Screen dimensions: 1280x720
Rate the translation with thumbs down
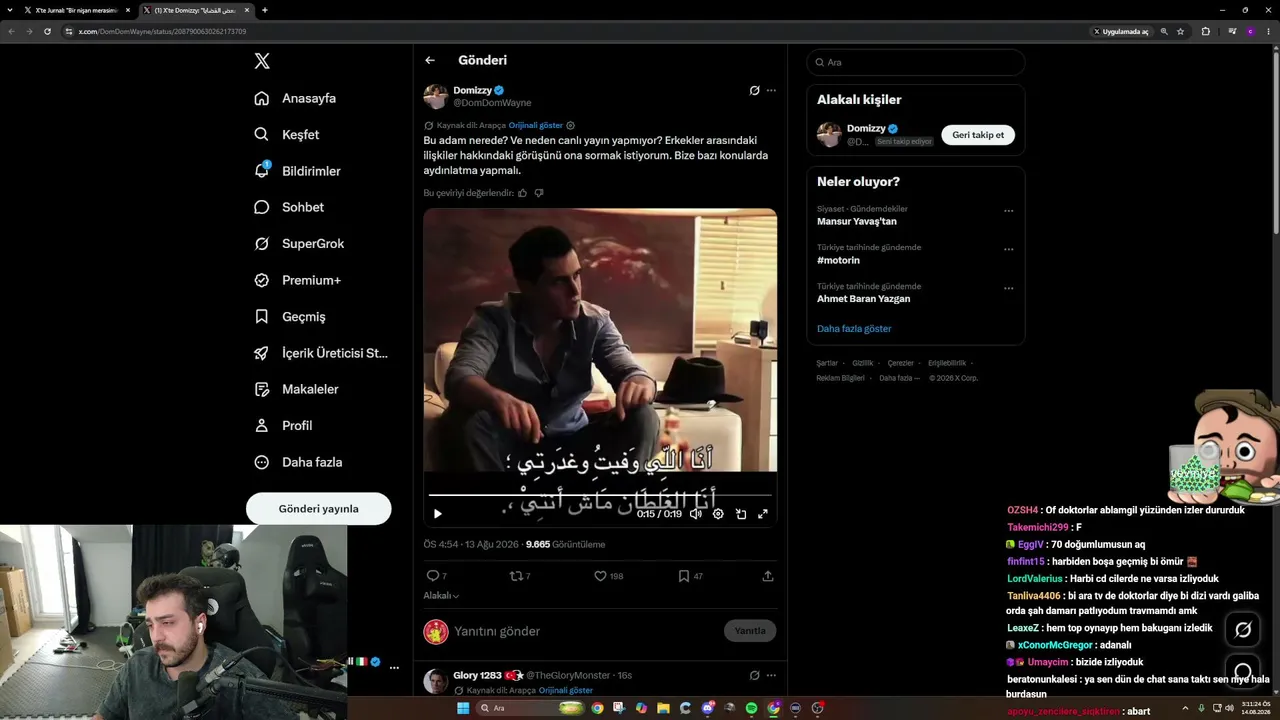click(x=539, y=193)
